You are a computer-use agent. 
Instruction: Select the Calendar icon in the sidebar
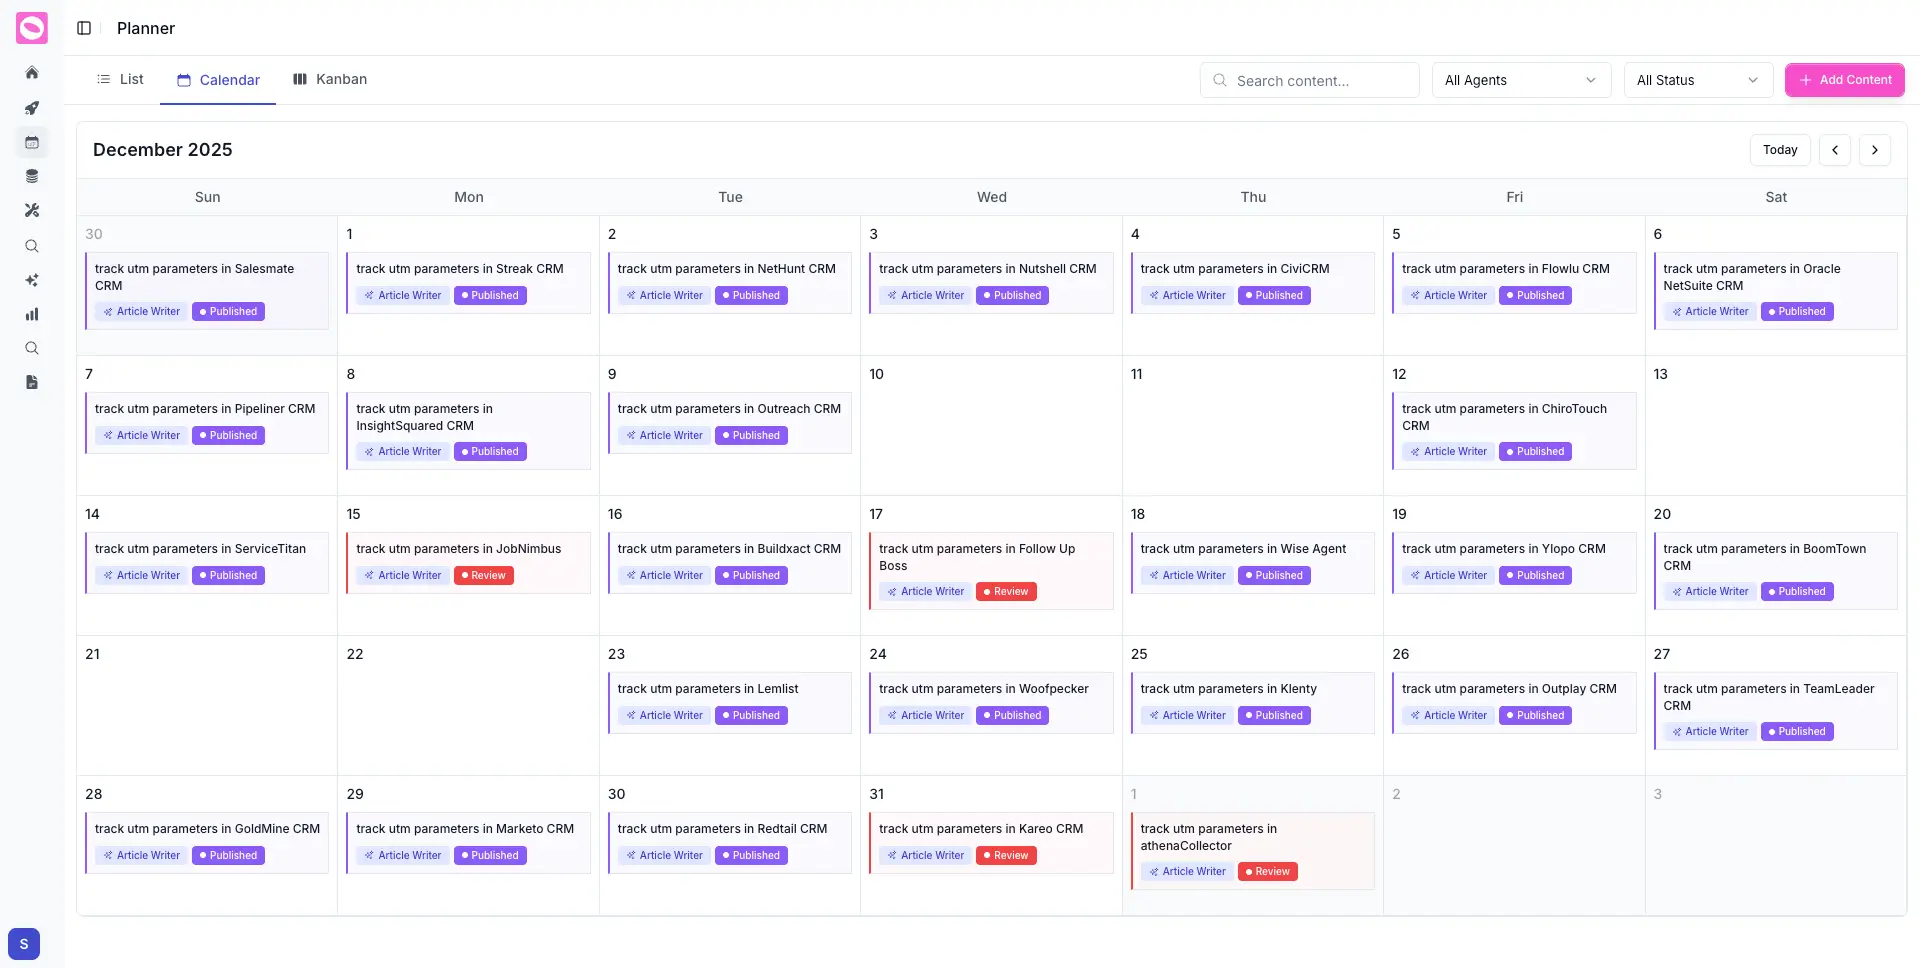click(x=32, y=142)
